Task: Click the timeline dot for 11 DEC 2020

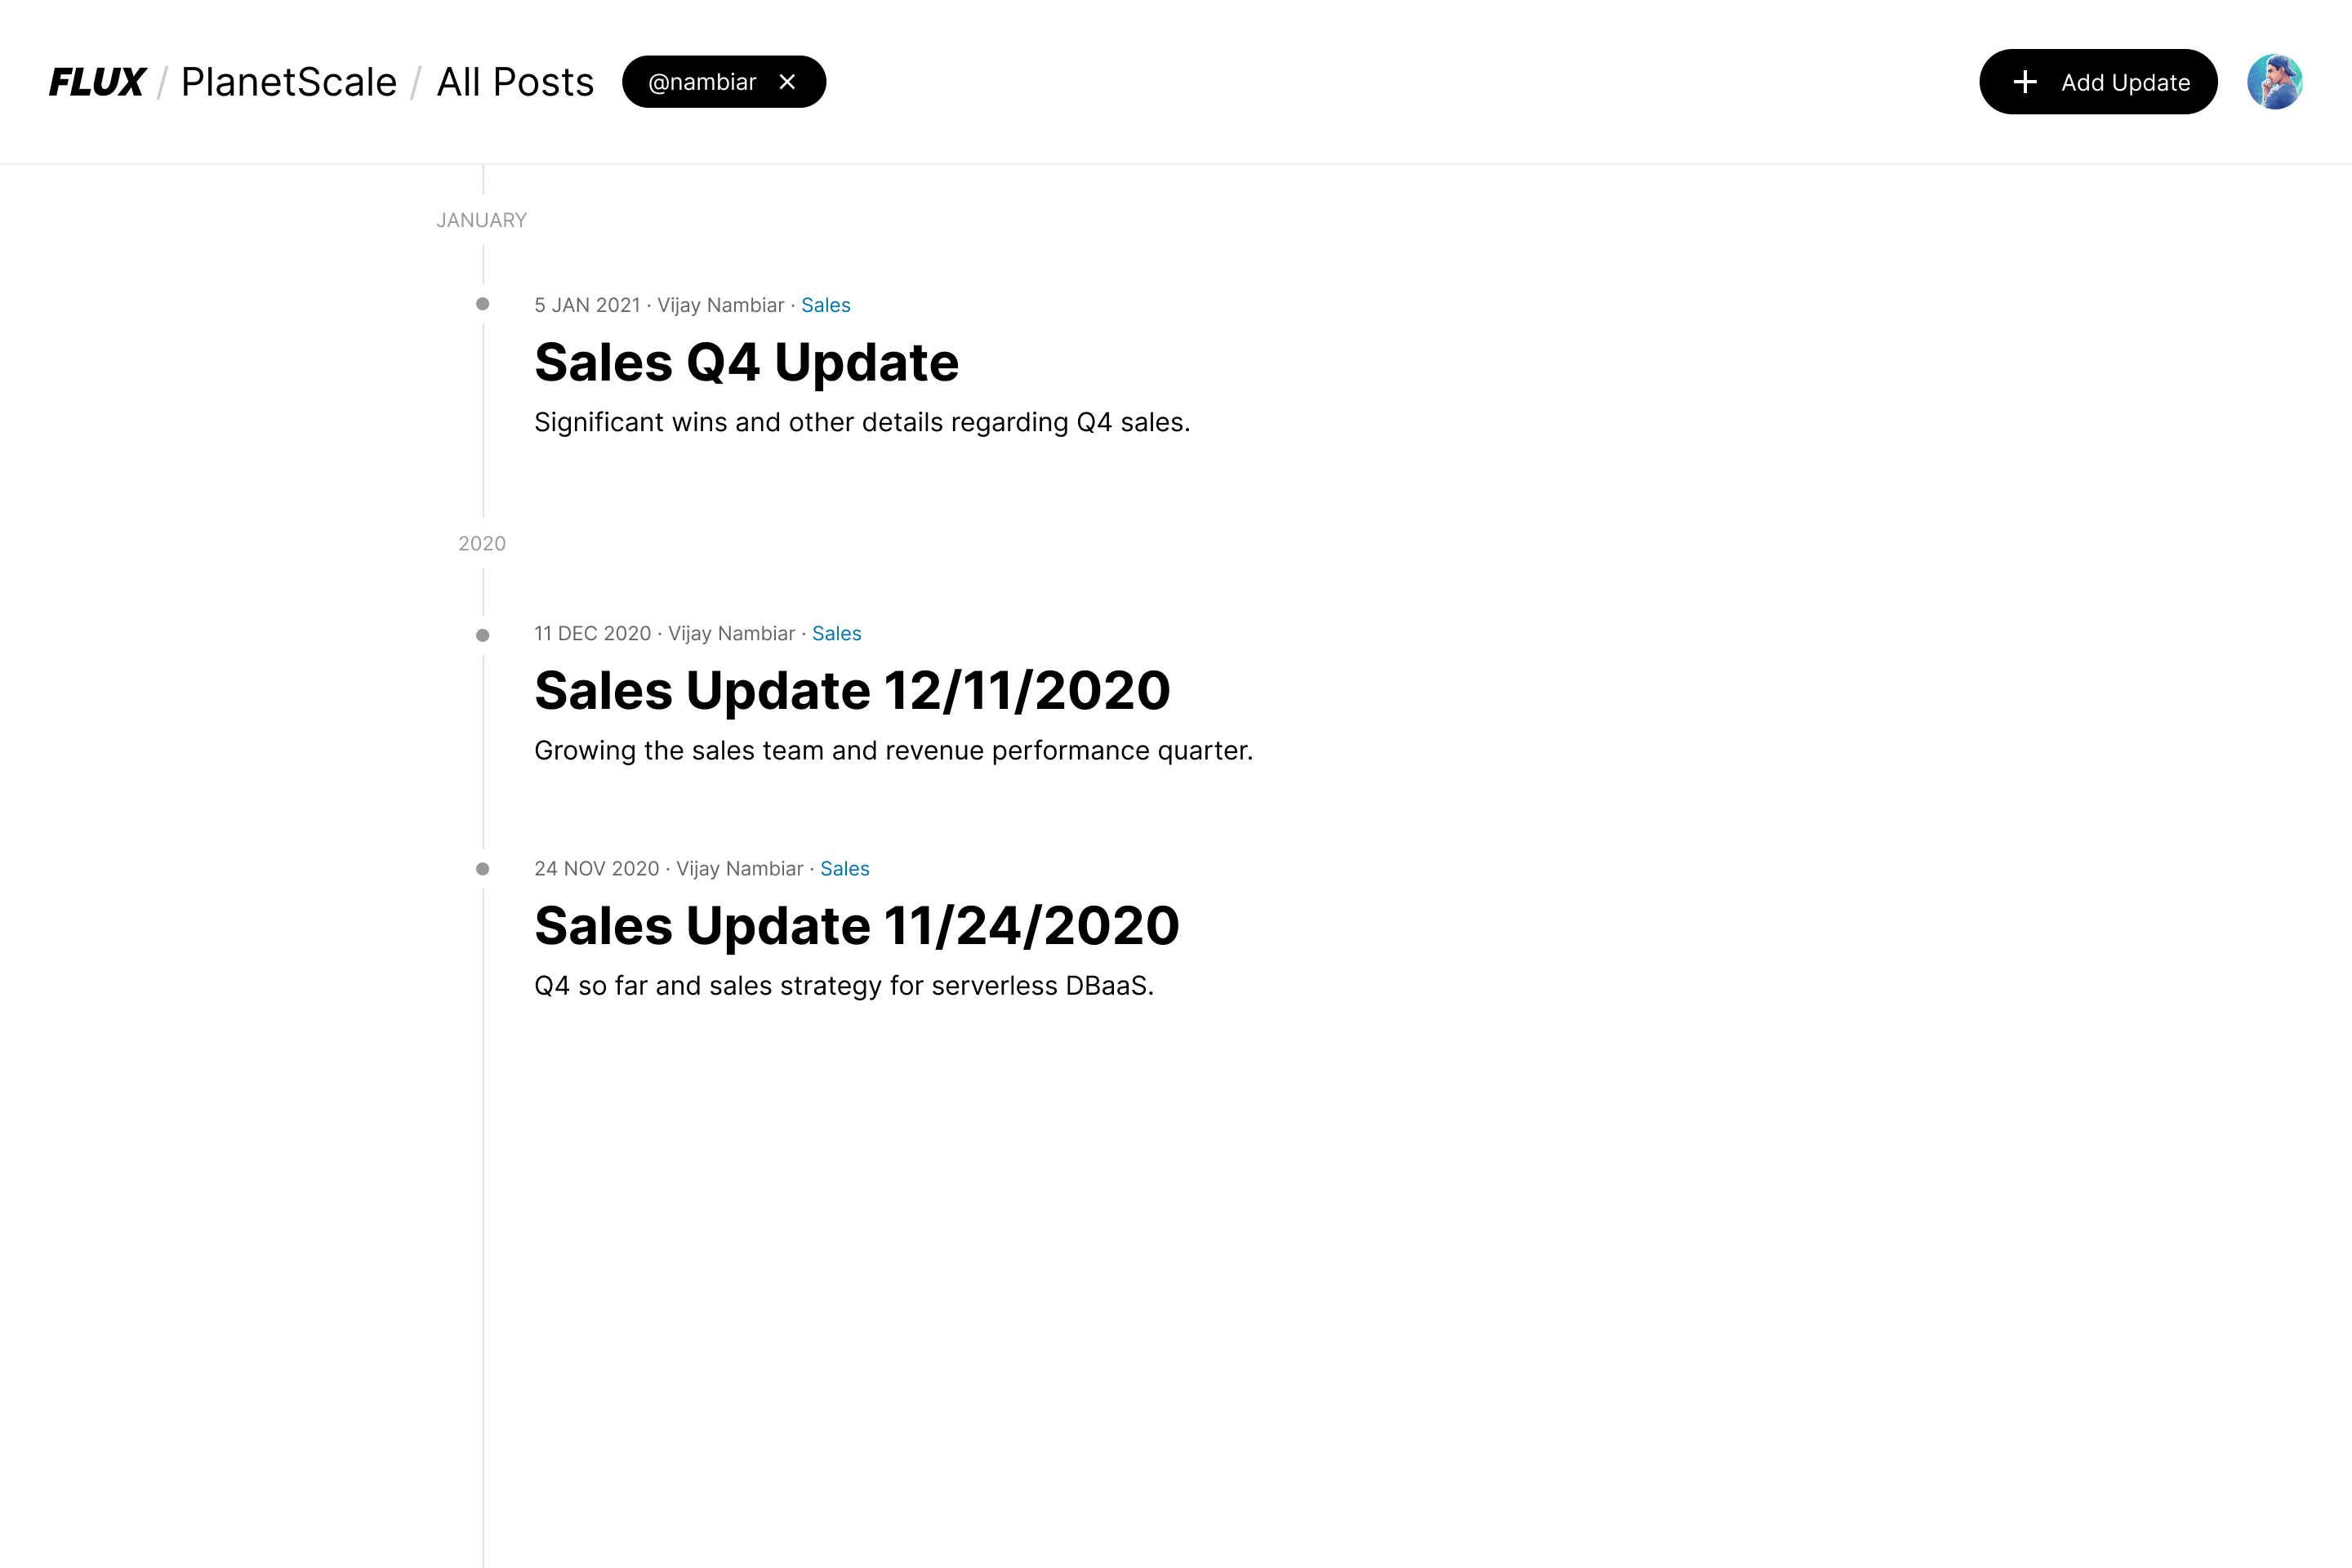Action: click(482, 635)
